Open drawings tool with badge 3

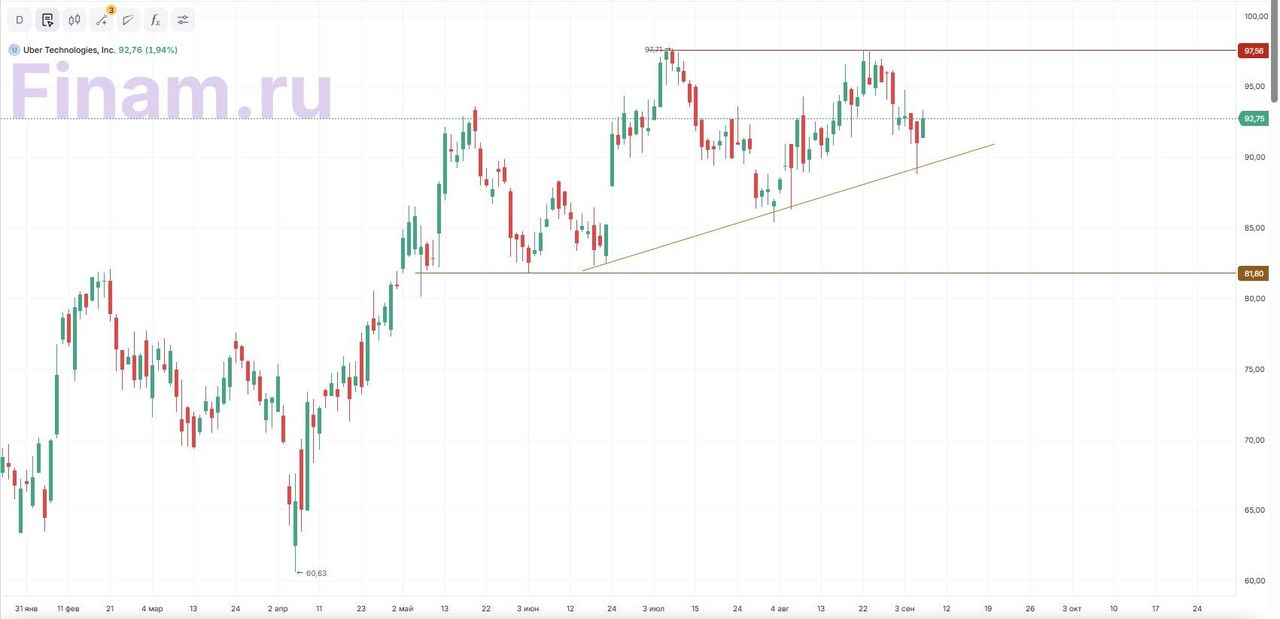pos(102,20)
